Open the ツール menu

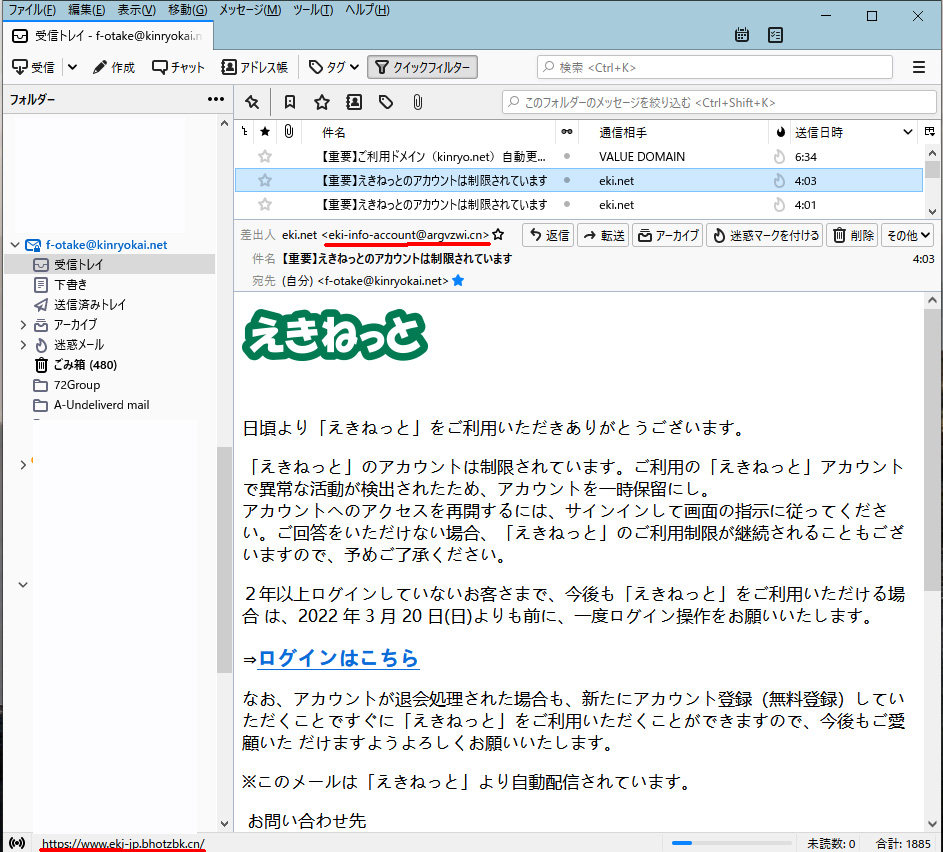pos(313,10)
